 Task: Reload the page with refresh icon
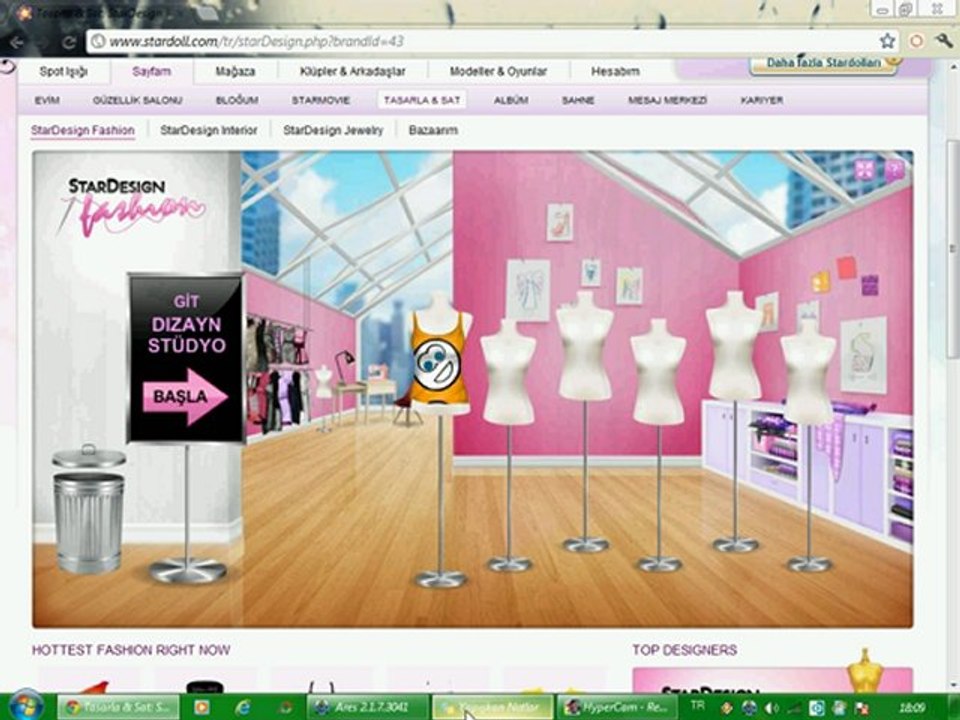coord(68,42)
